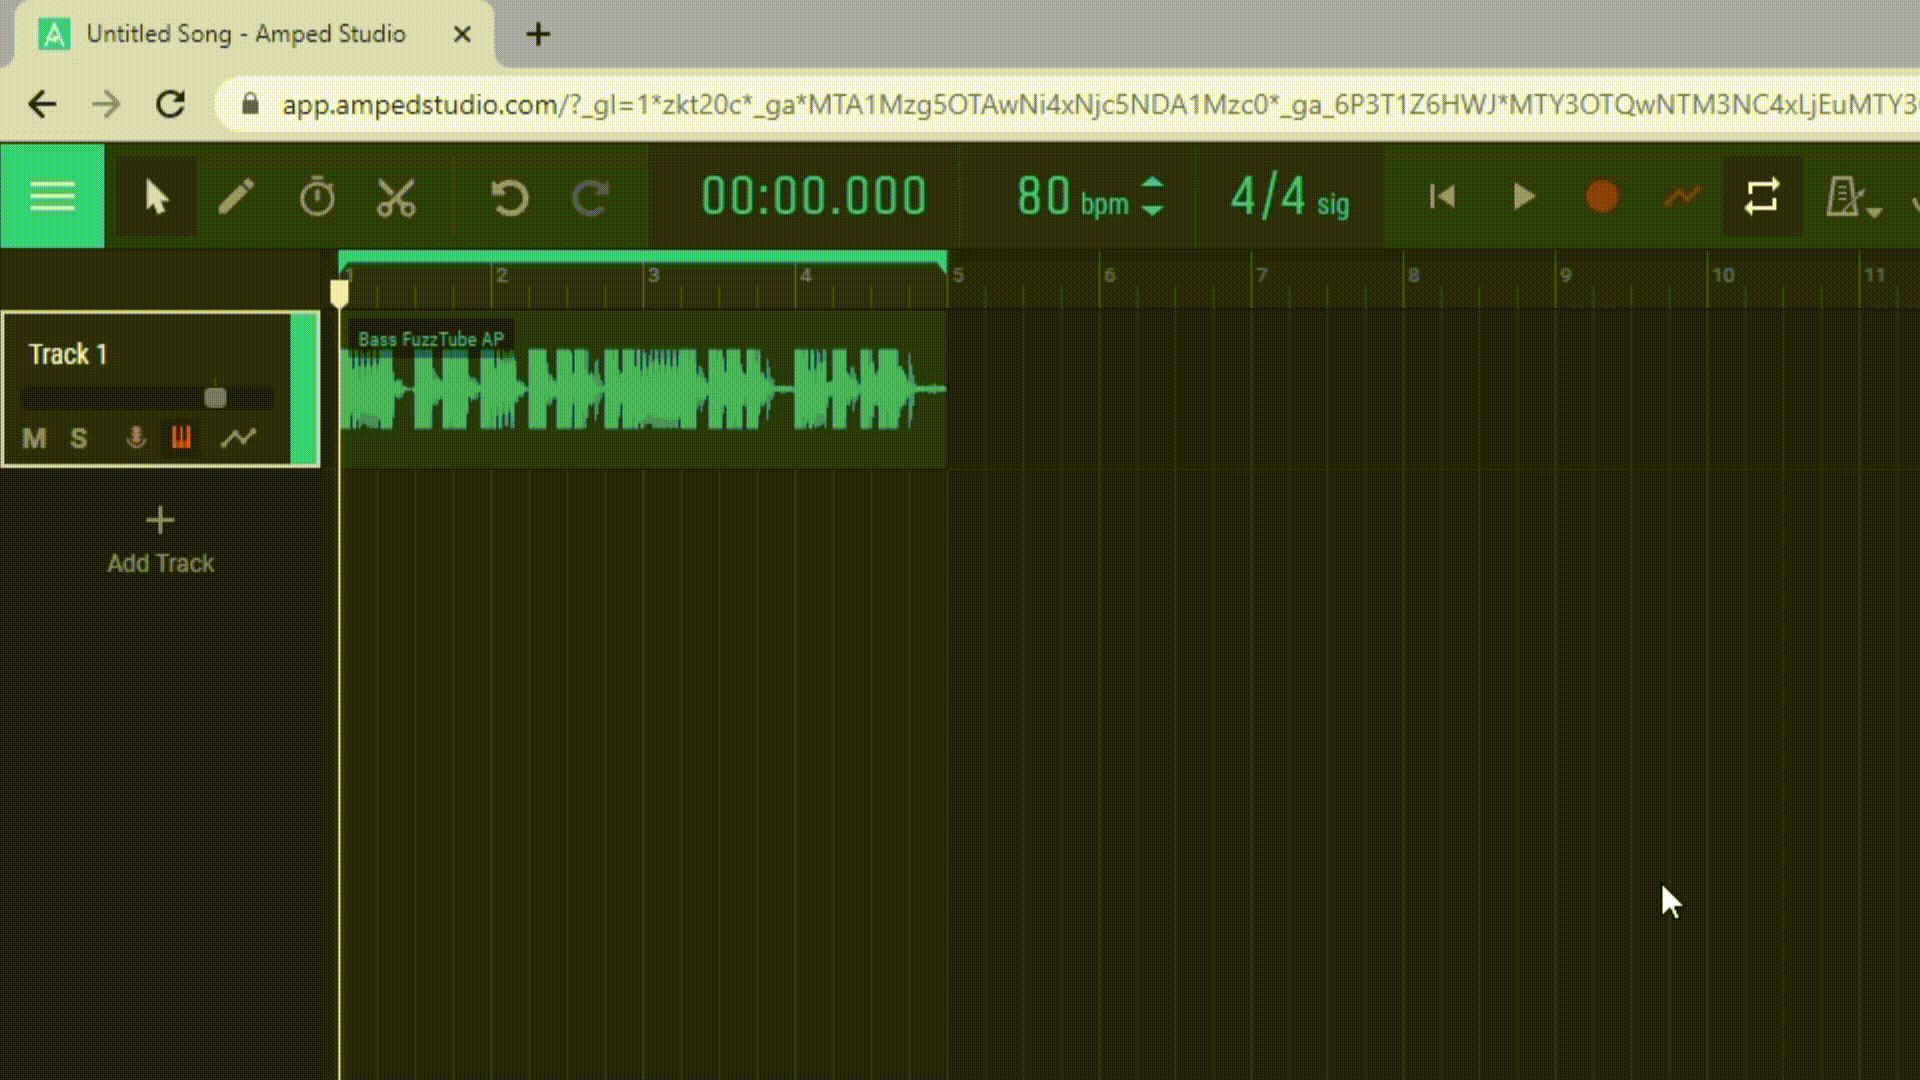Image resolution: width=1920 pixels, height=1080 pixels.
Task: Enable Solo on Track 1
Action: pos(79,438)
